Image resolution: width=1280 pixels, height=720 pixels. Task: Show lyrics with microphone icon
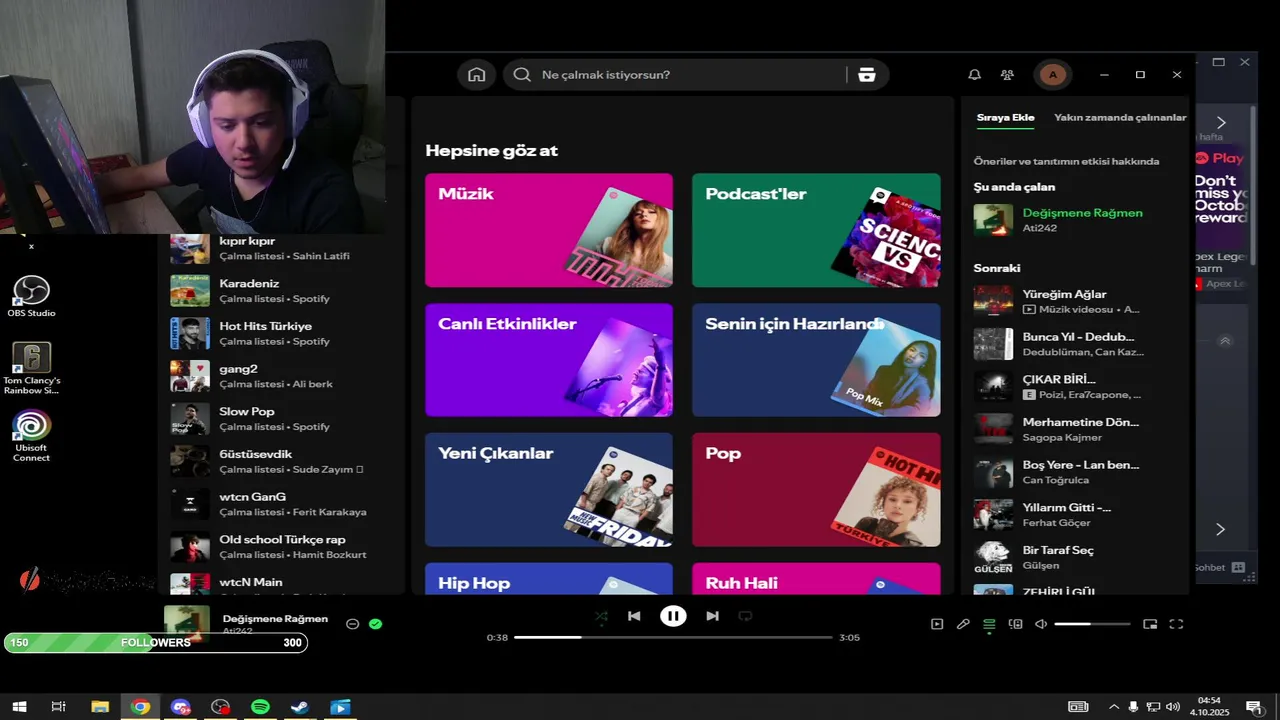tap(963, 624)
